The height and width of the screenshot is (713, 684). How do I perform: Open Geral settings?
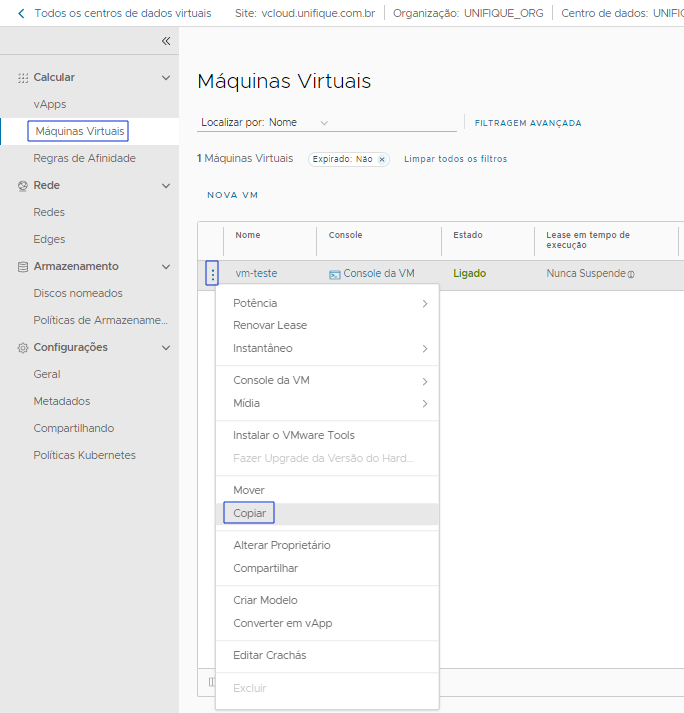(47, 375)
